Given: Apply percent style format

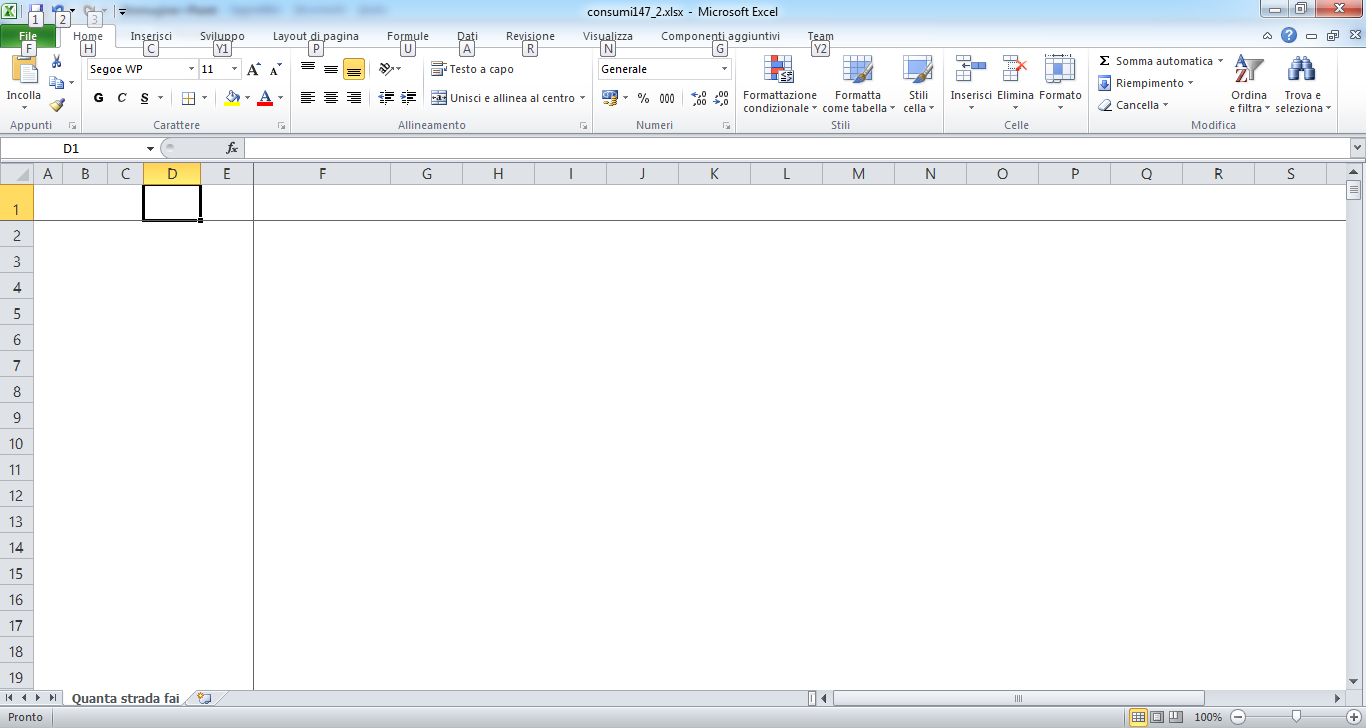Looking at the screenshot, I should (643, 98).
